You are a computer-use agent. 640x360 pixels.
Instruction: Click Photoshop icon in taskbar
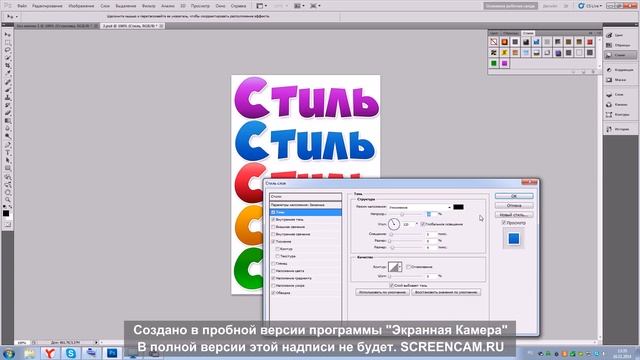coord(112,353)
